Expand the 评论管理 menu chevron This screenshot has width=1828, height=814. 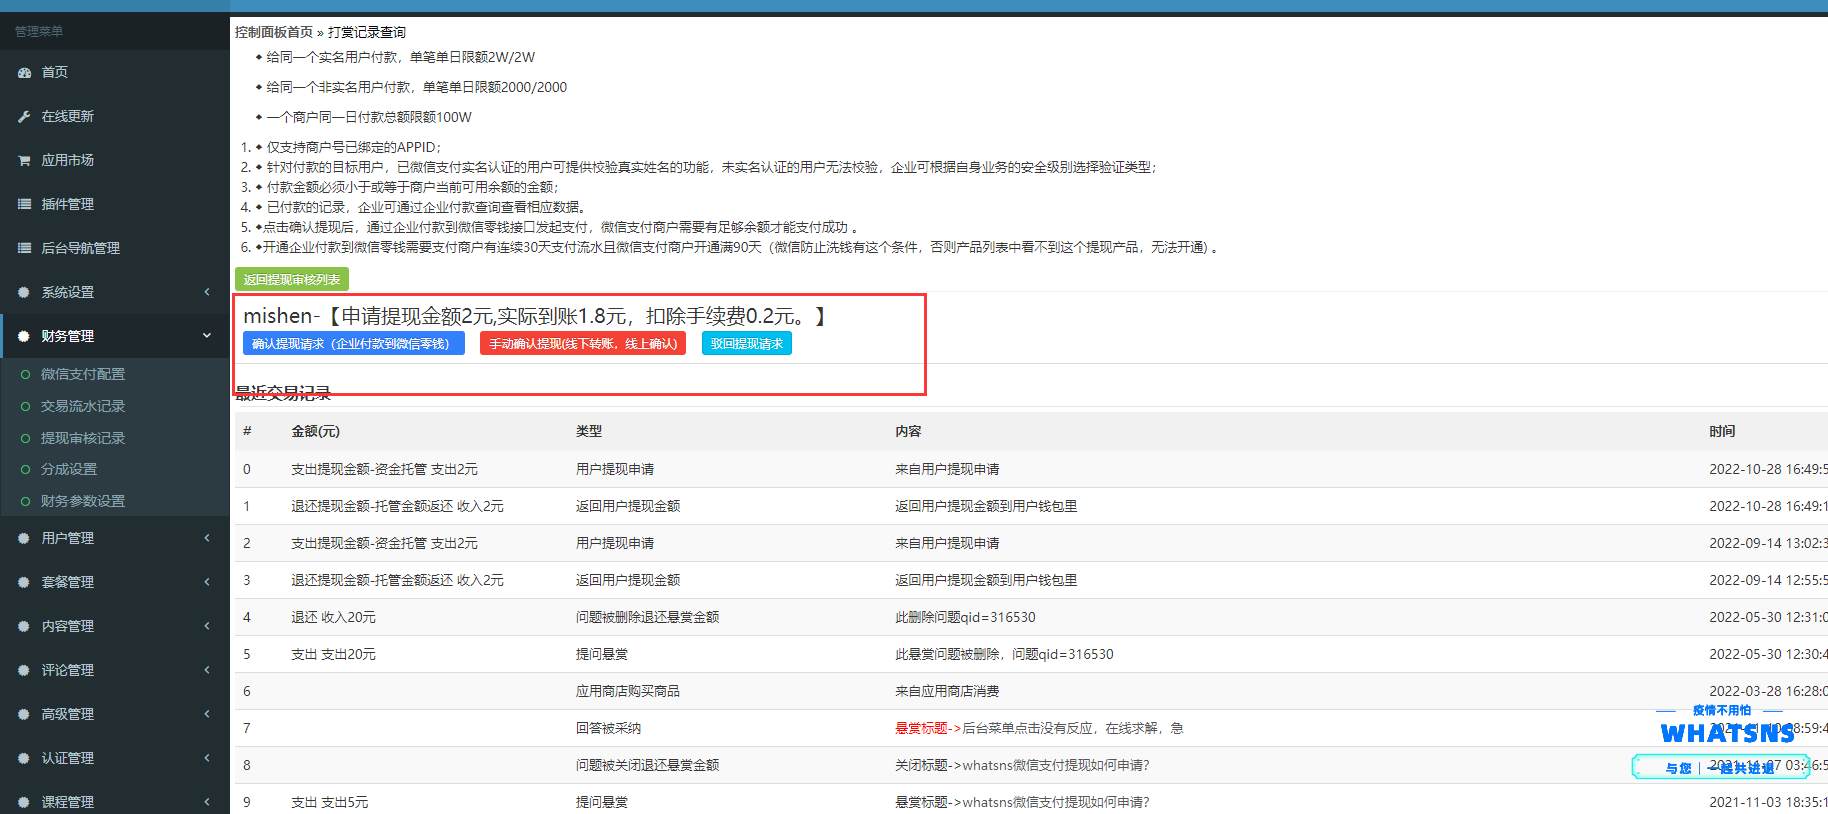coord(207,670)
